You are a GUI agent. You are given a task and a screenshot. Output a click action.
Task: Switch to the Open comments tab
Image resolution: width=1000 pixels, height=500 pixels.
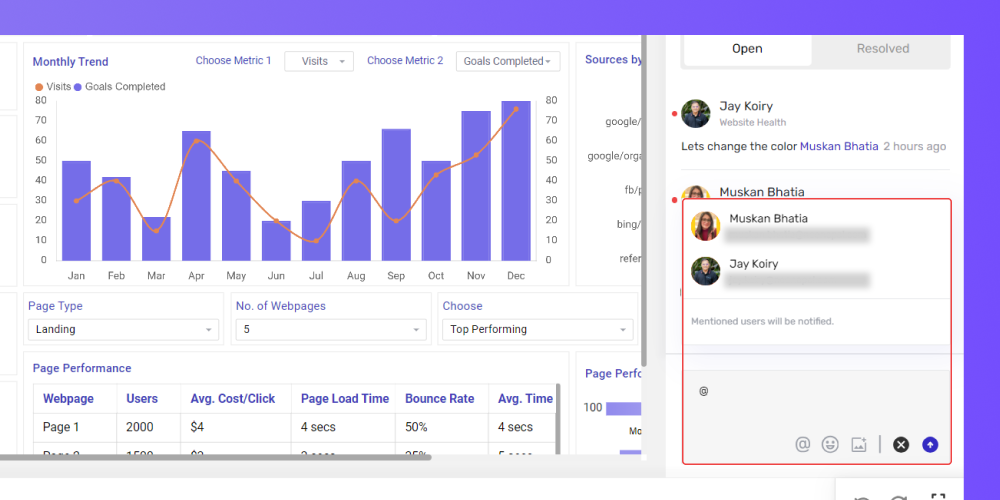coord(747,48)
